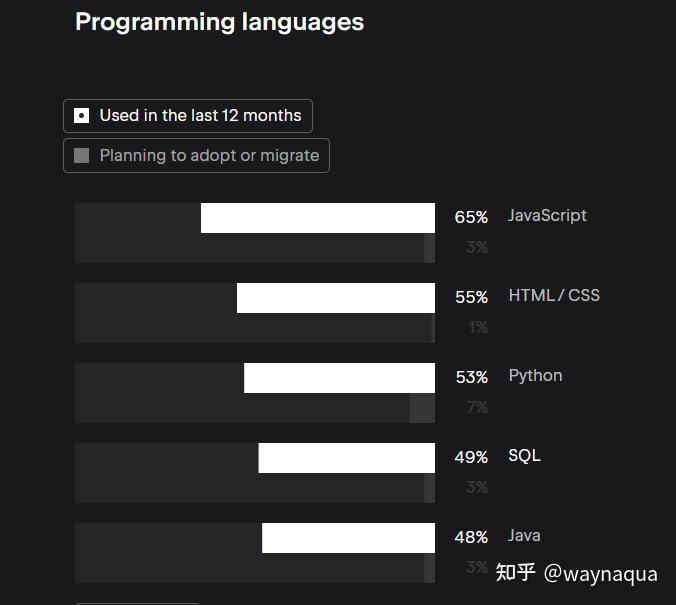The image size is (676, 605).
Task: Select the HTML / CSS label
Action: 554,296
